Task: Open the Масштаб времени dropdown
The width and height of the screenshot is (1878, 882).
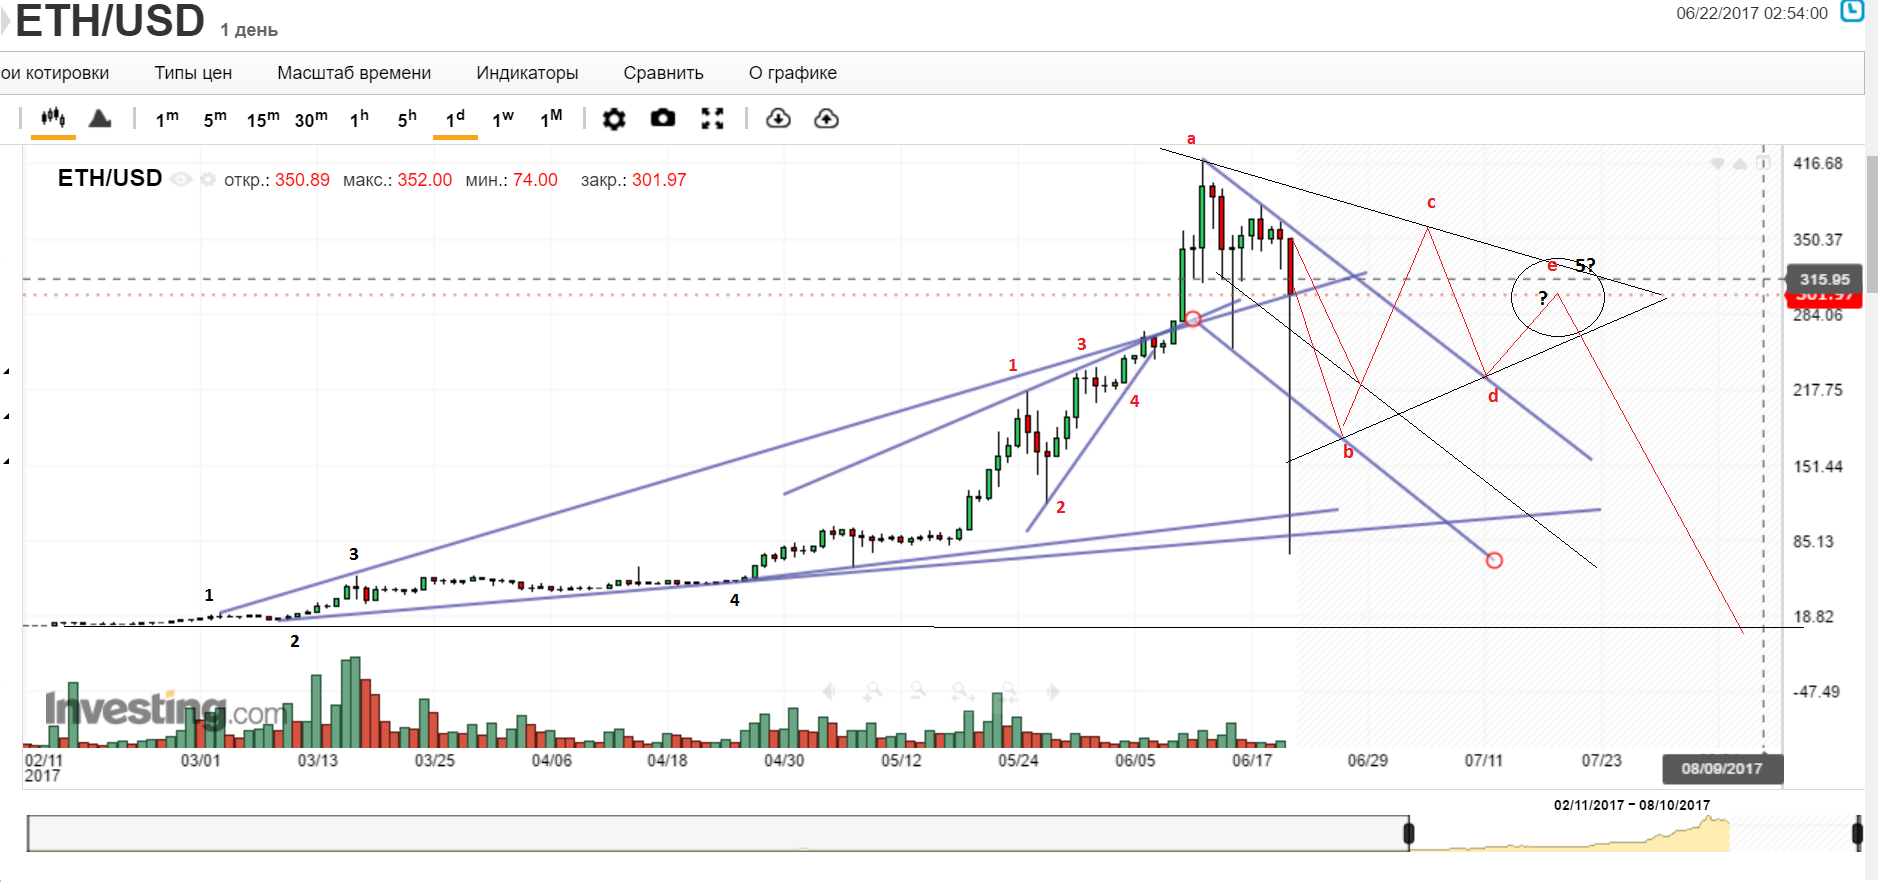Action: tap(354, 73)
